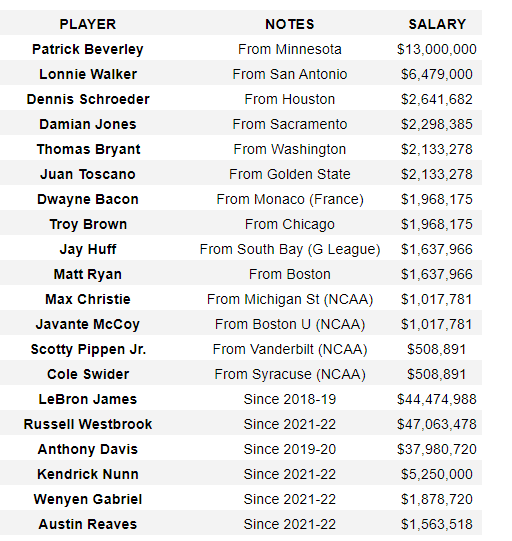Open Lonnie Walker player entry
Screen dimensions: 512x541
pyautogui.click(x=88, y=74)
